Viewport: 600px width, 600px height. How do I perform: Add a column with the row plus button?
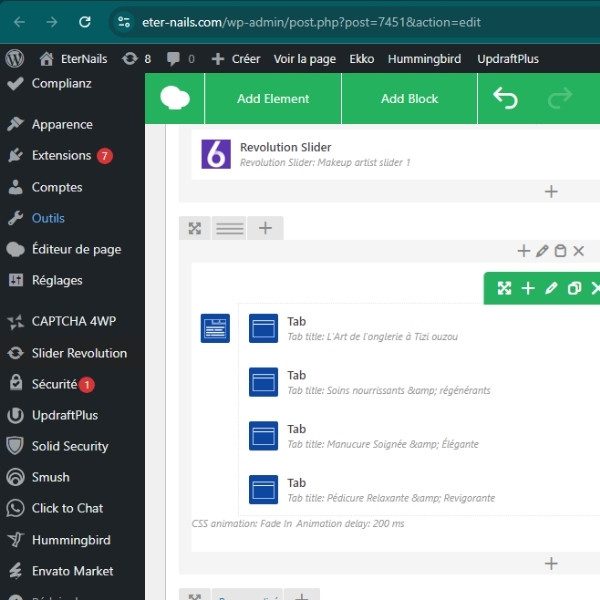coord(265,229)
